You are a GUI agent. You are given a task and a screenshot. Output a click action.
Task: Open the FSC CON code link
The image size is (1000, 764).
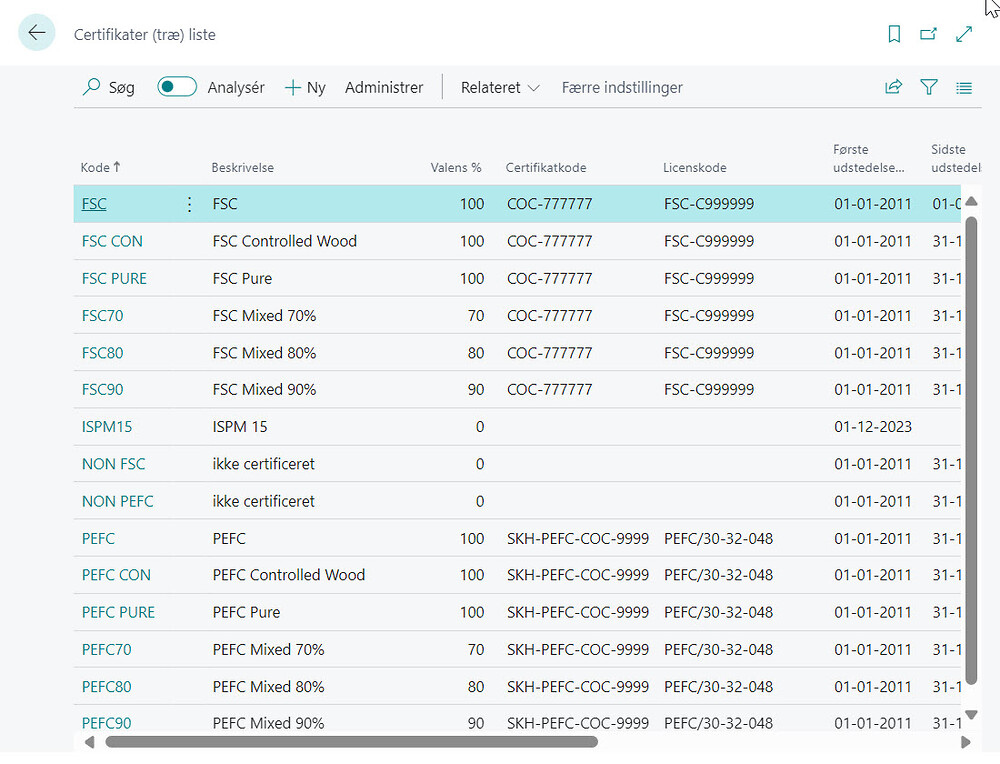click(112, 241)
